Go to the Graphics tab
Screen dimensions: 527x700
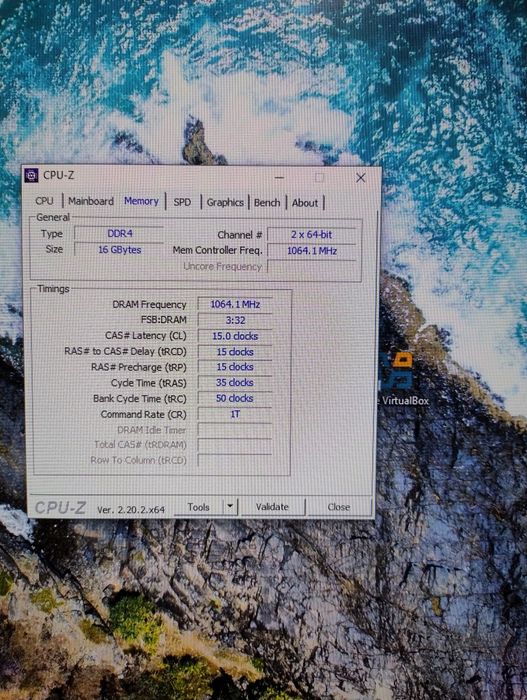[225, 203]
